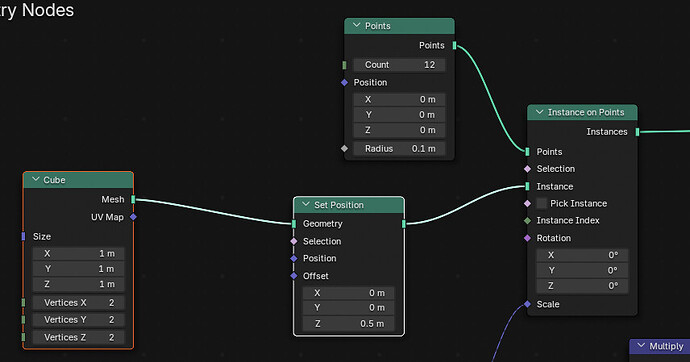Click the Points input socket on Instance on Points
This screenshot has width=690, height=362.
pyautogui.click(x=527, y=152)
